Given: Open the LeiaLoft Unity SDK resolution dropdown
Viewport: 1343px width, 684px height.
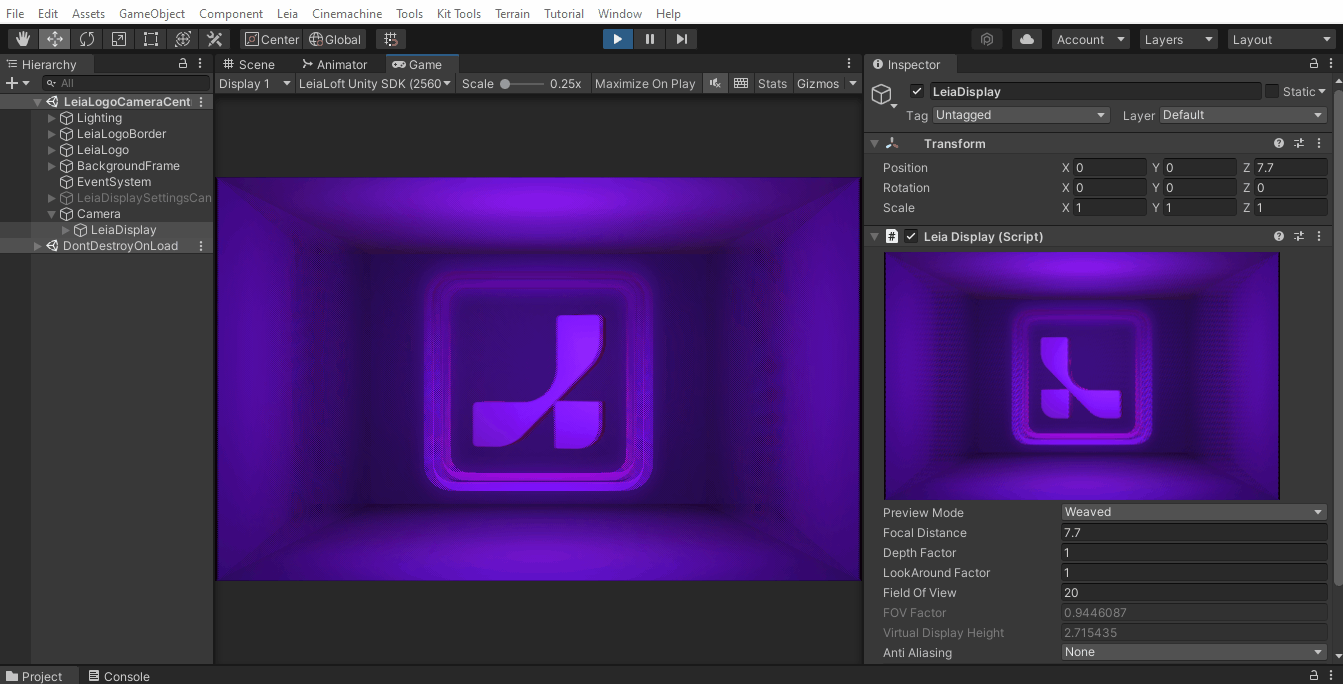Looking at the screenshot, I should [x=375, y=84].
